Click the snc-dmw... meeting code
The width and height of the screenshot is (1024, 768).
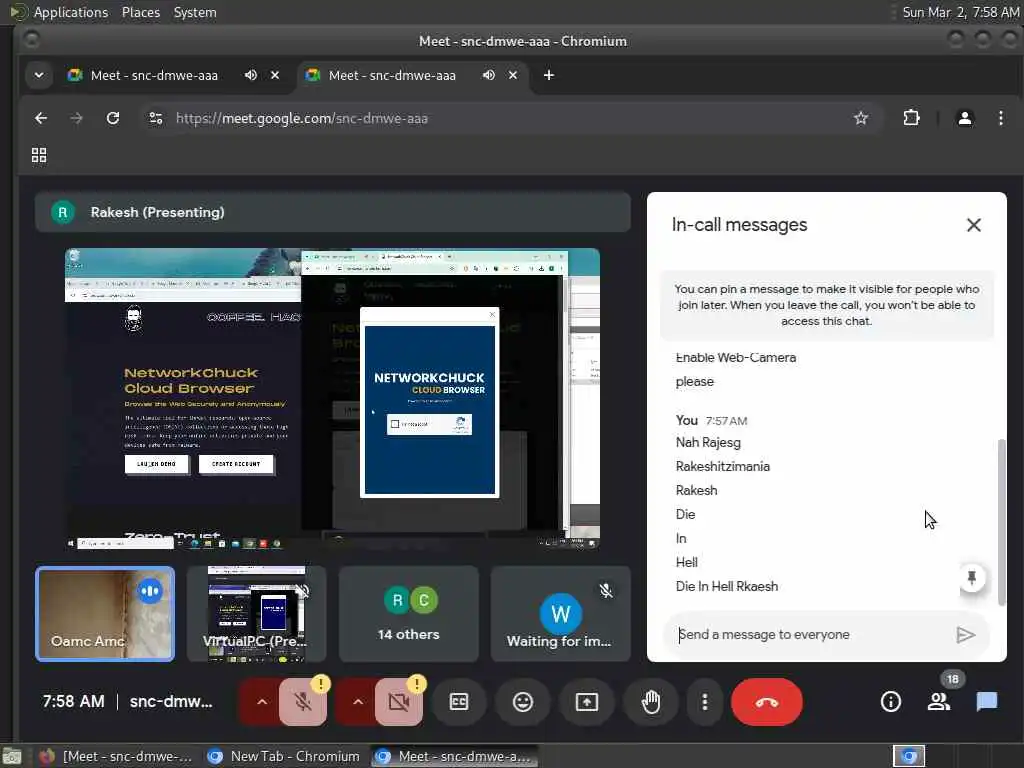(x=171, y=701)
